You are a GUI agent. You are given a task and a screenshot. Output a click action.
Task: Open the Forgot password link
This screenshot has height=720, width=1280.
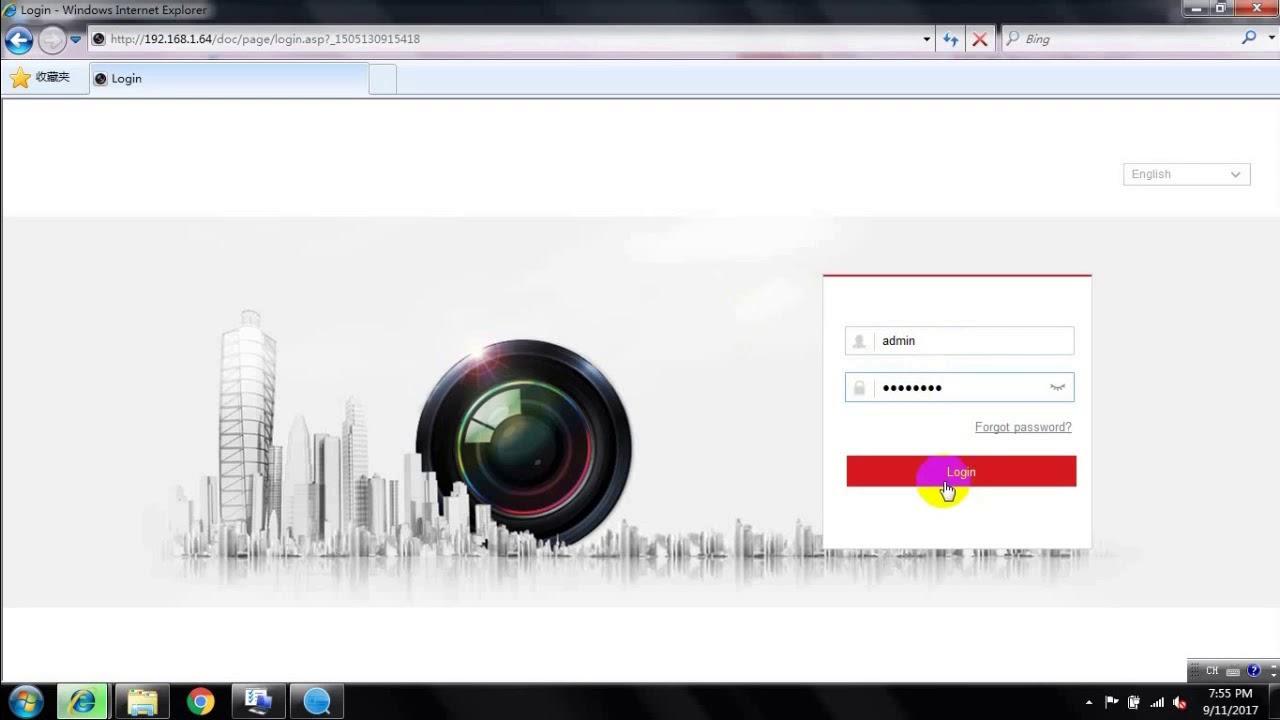(1023, 427)
